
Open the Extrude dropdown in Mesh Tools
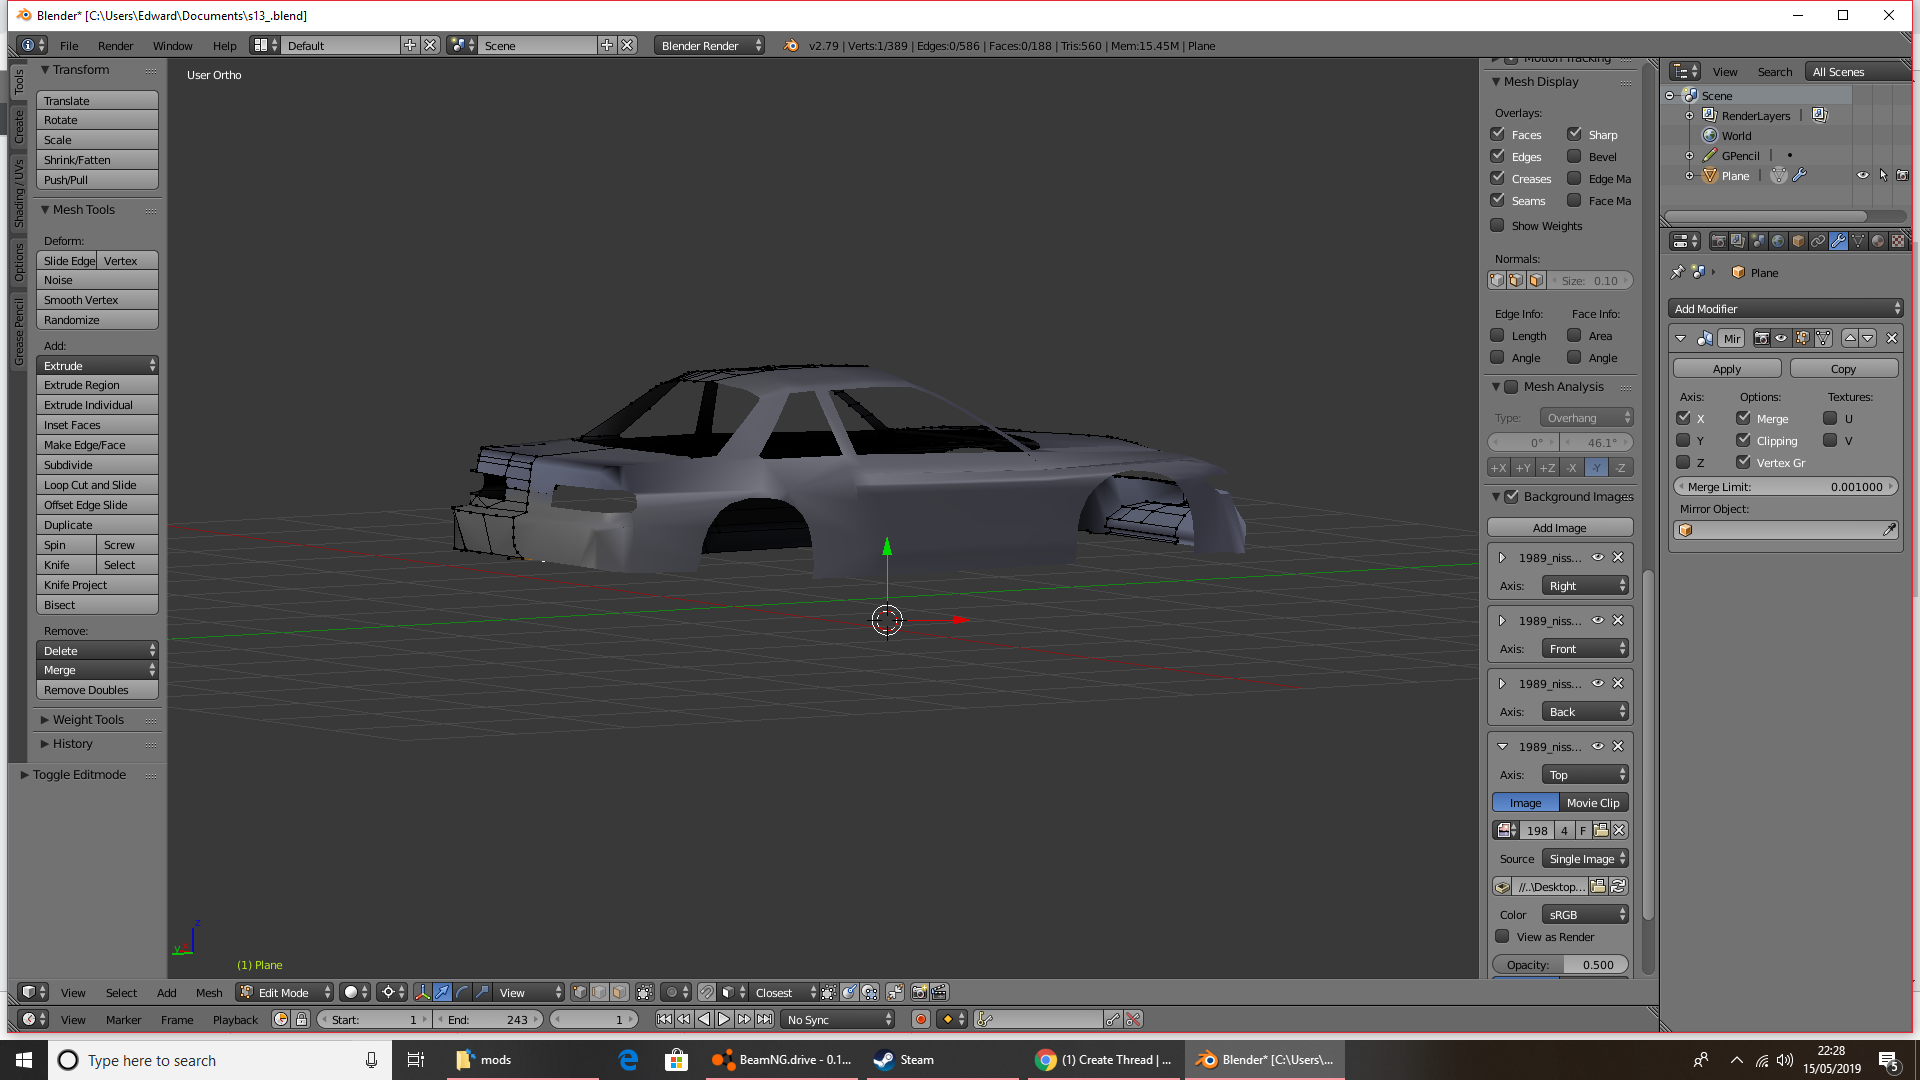coord(97,365)
